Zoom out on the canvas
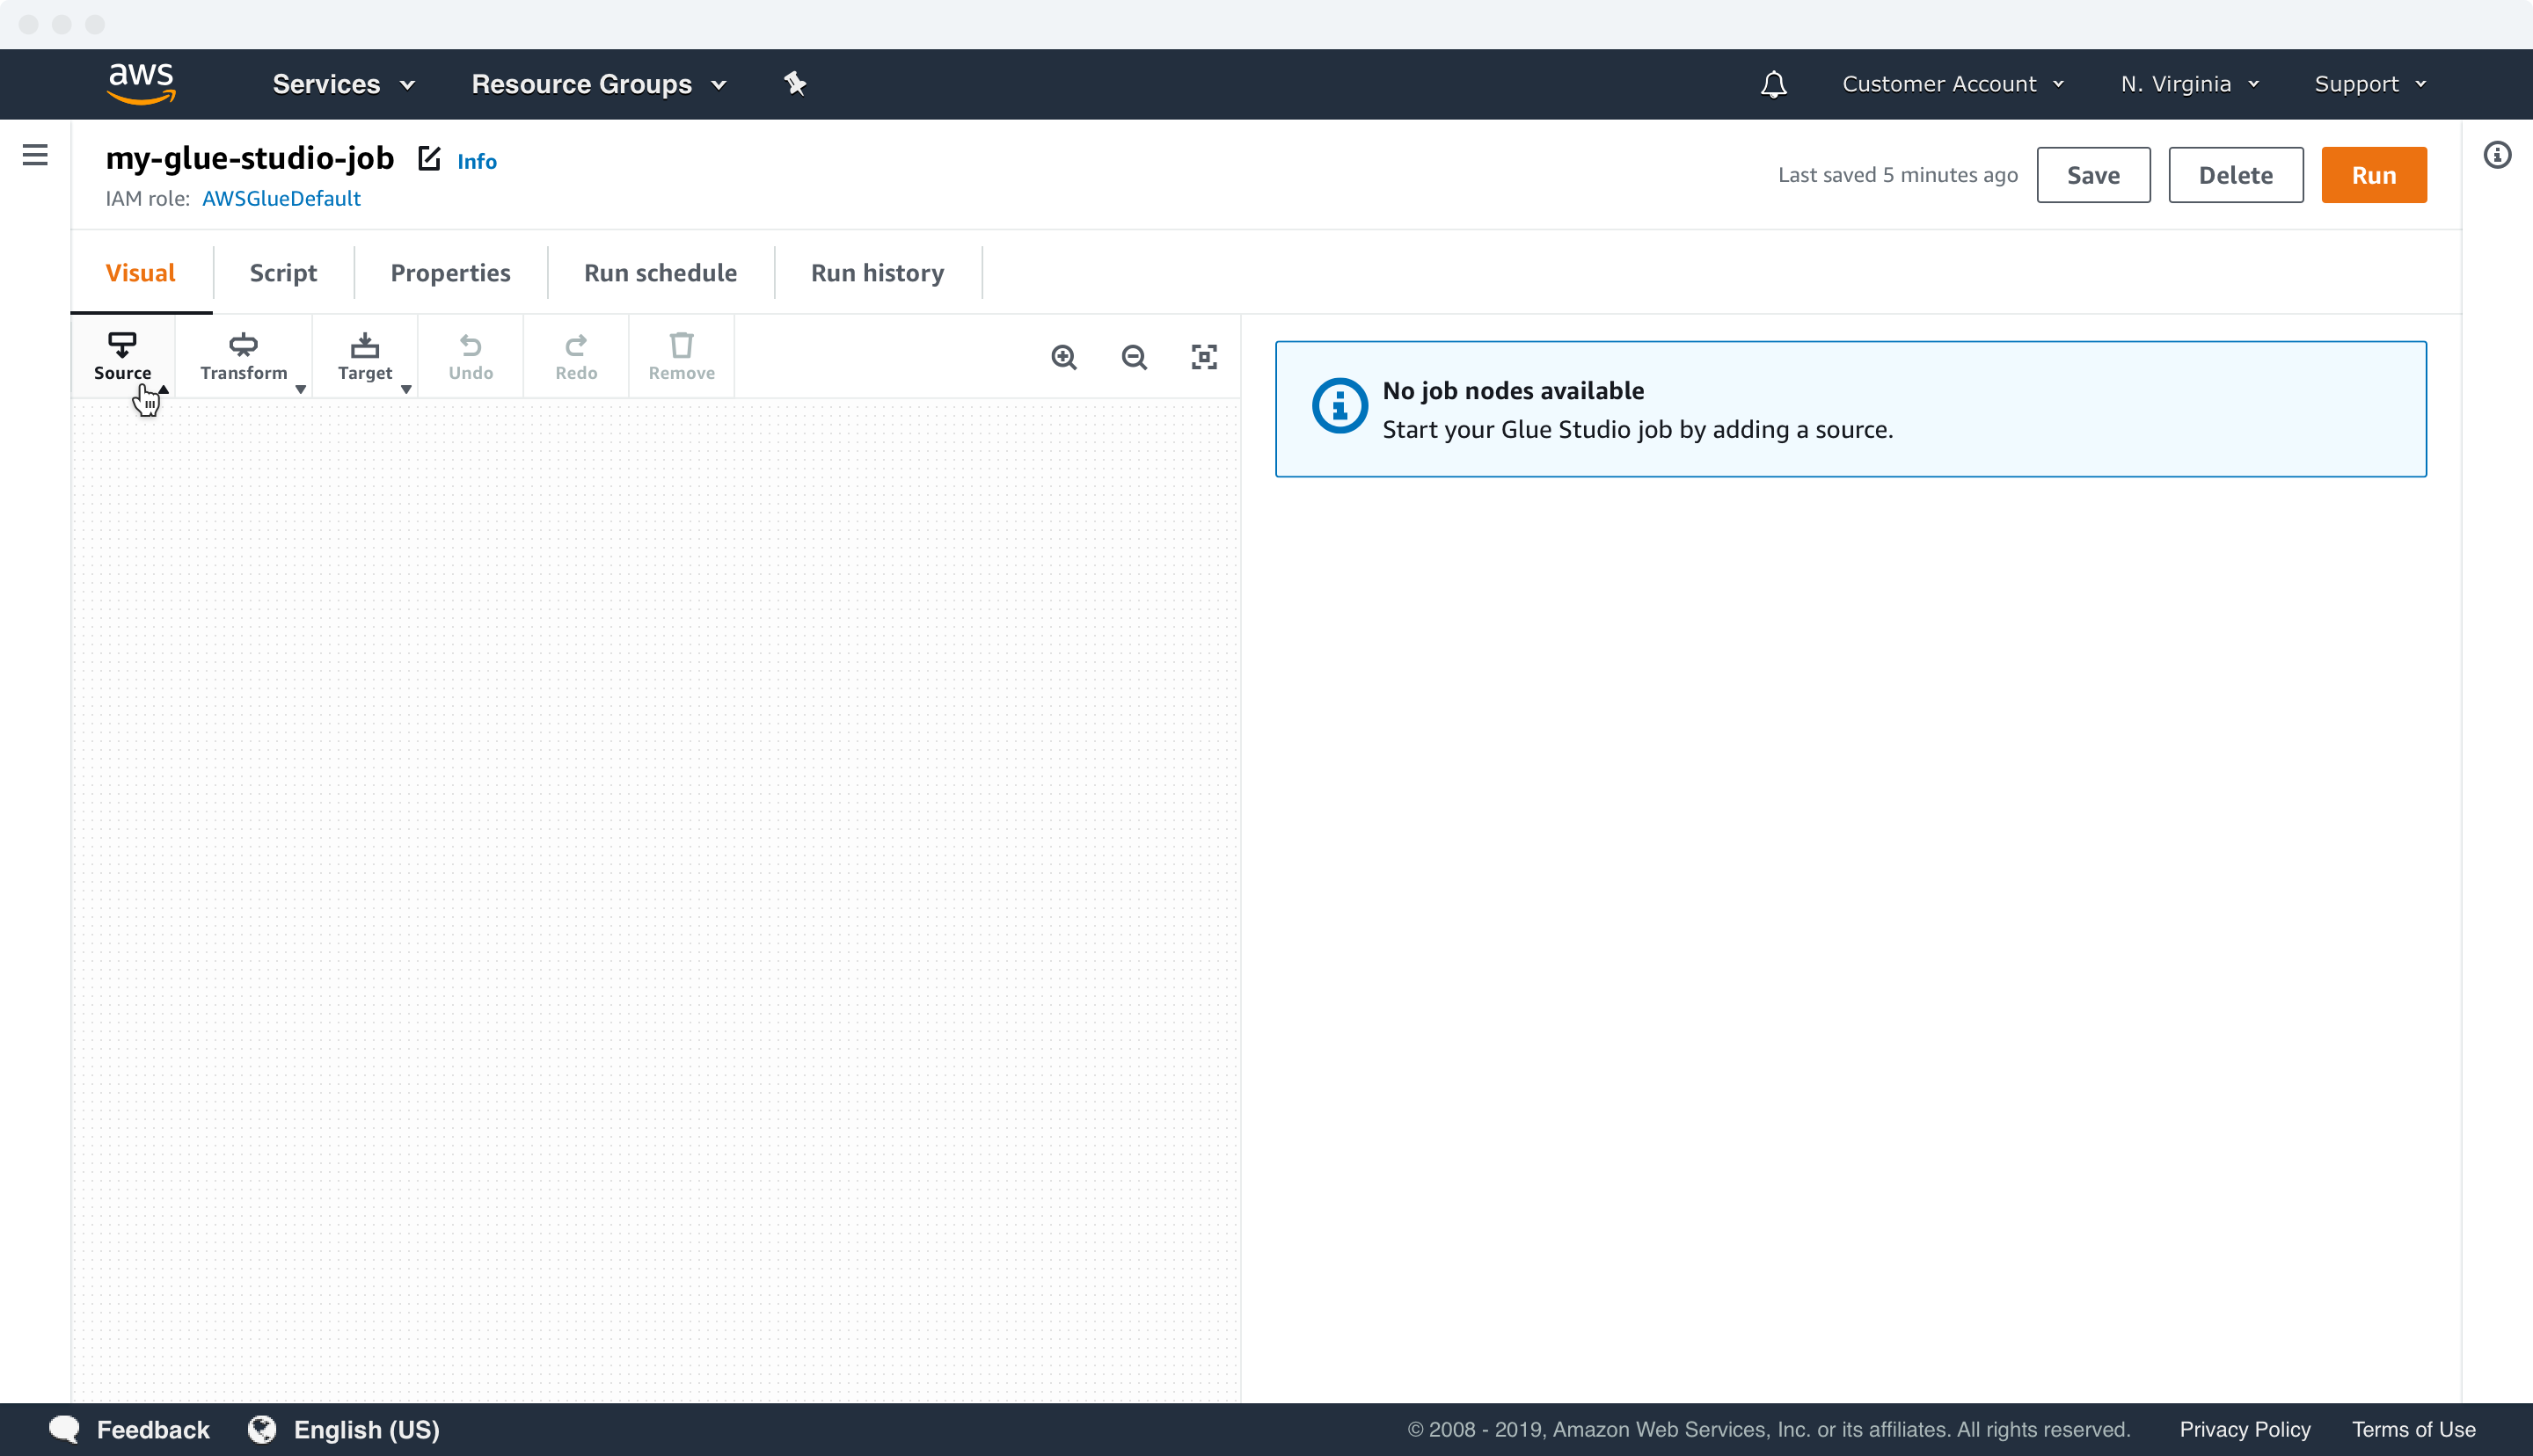Image resolution: width=2533 pixels, height=1456 pixels. 1134,357
